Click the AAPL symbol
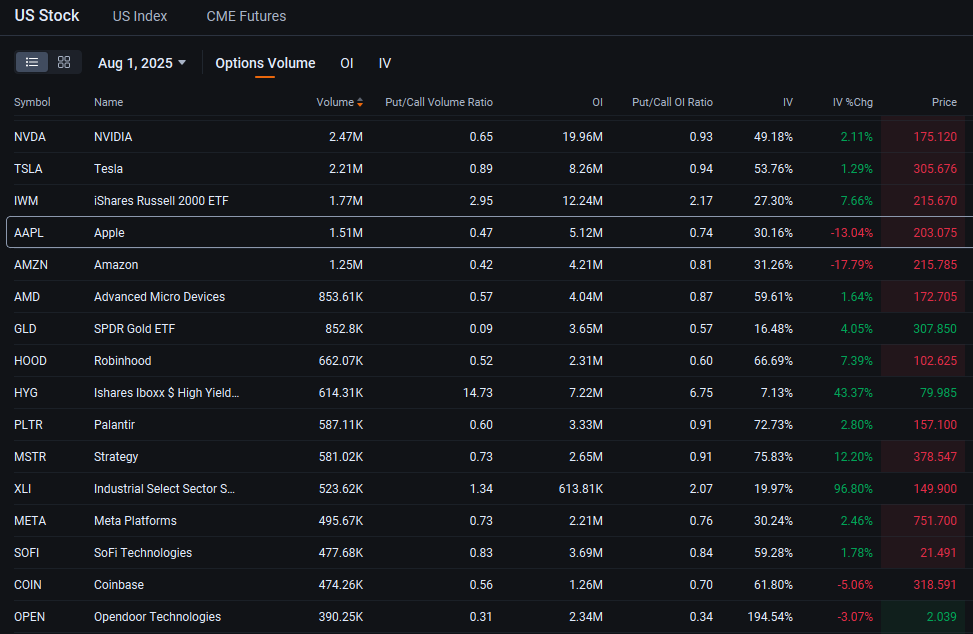973x634 pixels. 29,233
